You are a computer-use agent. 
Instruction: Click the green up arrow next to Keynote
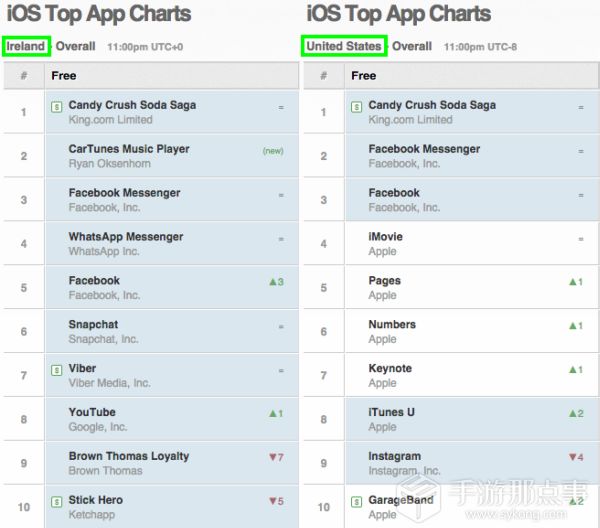pos(572,369)
